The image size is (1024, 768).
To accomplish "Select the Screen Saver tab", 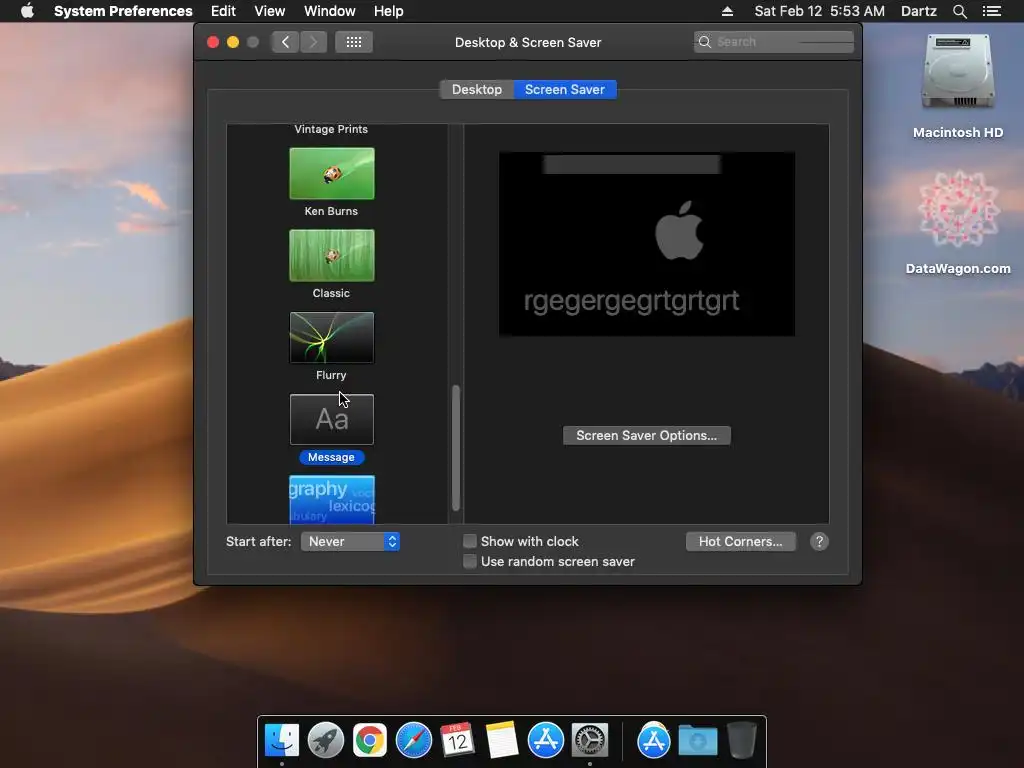I will (x=565, y=89).
